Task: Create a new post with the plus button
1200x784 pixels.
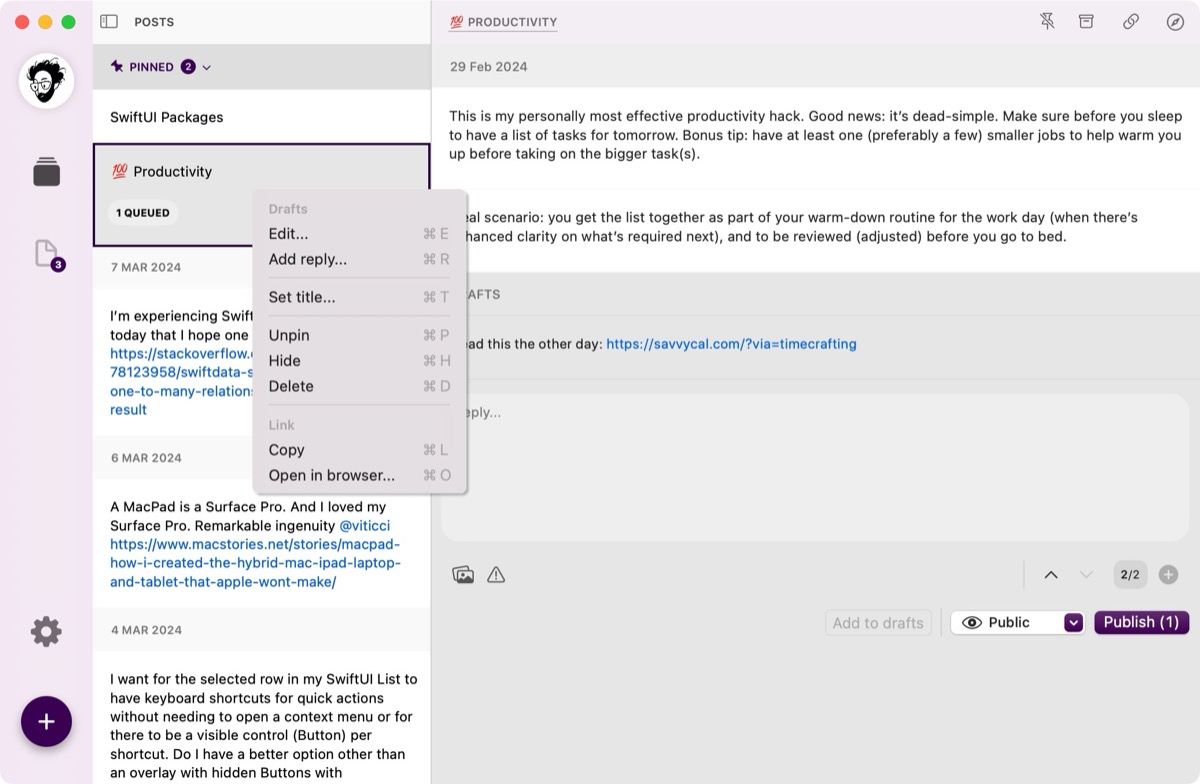Action: pyautogui.click(x=46, y=721)
